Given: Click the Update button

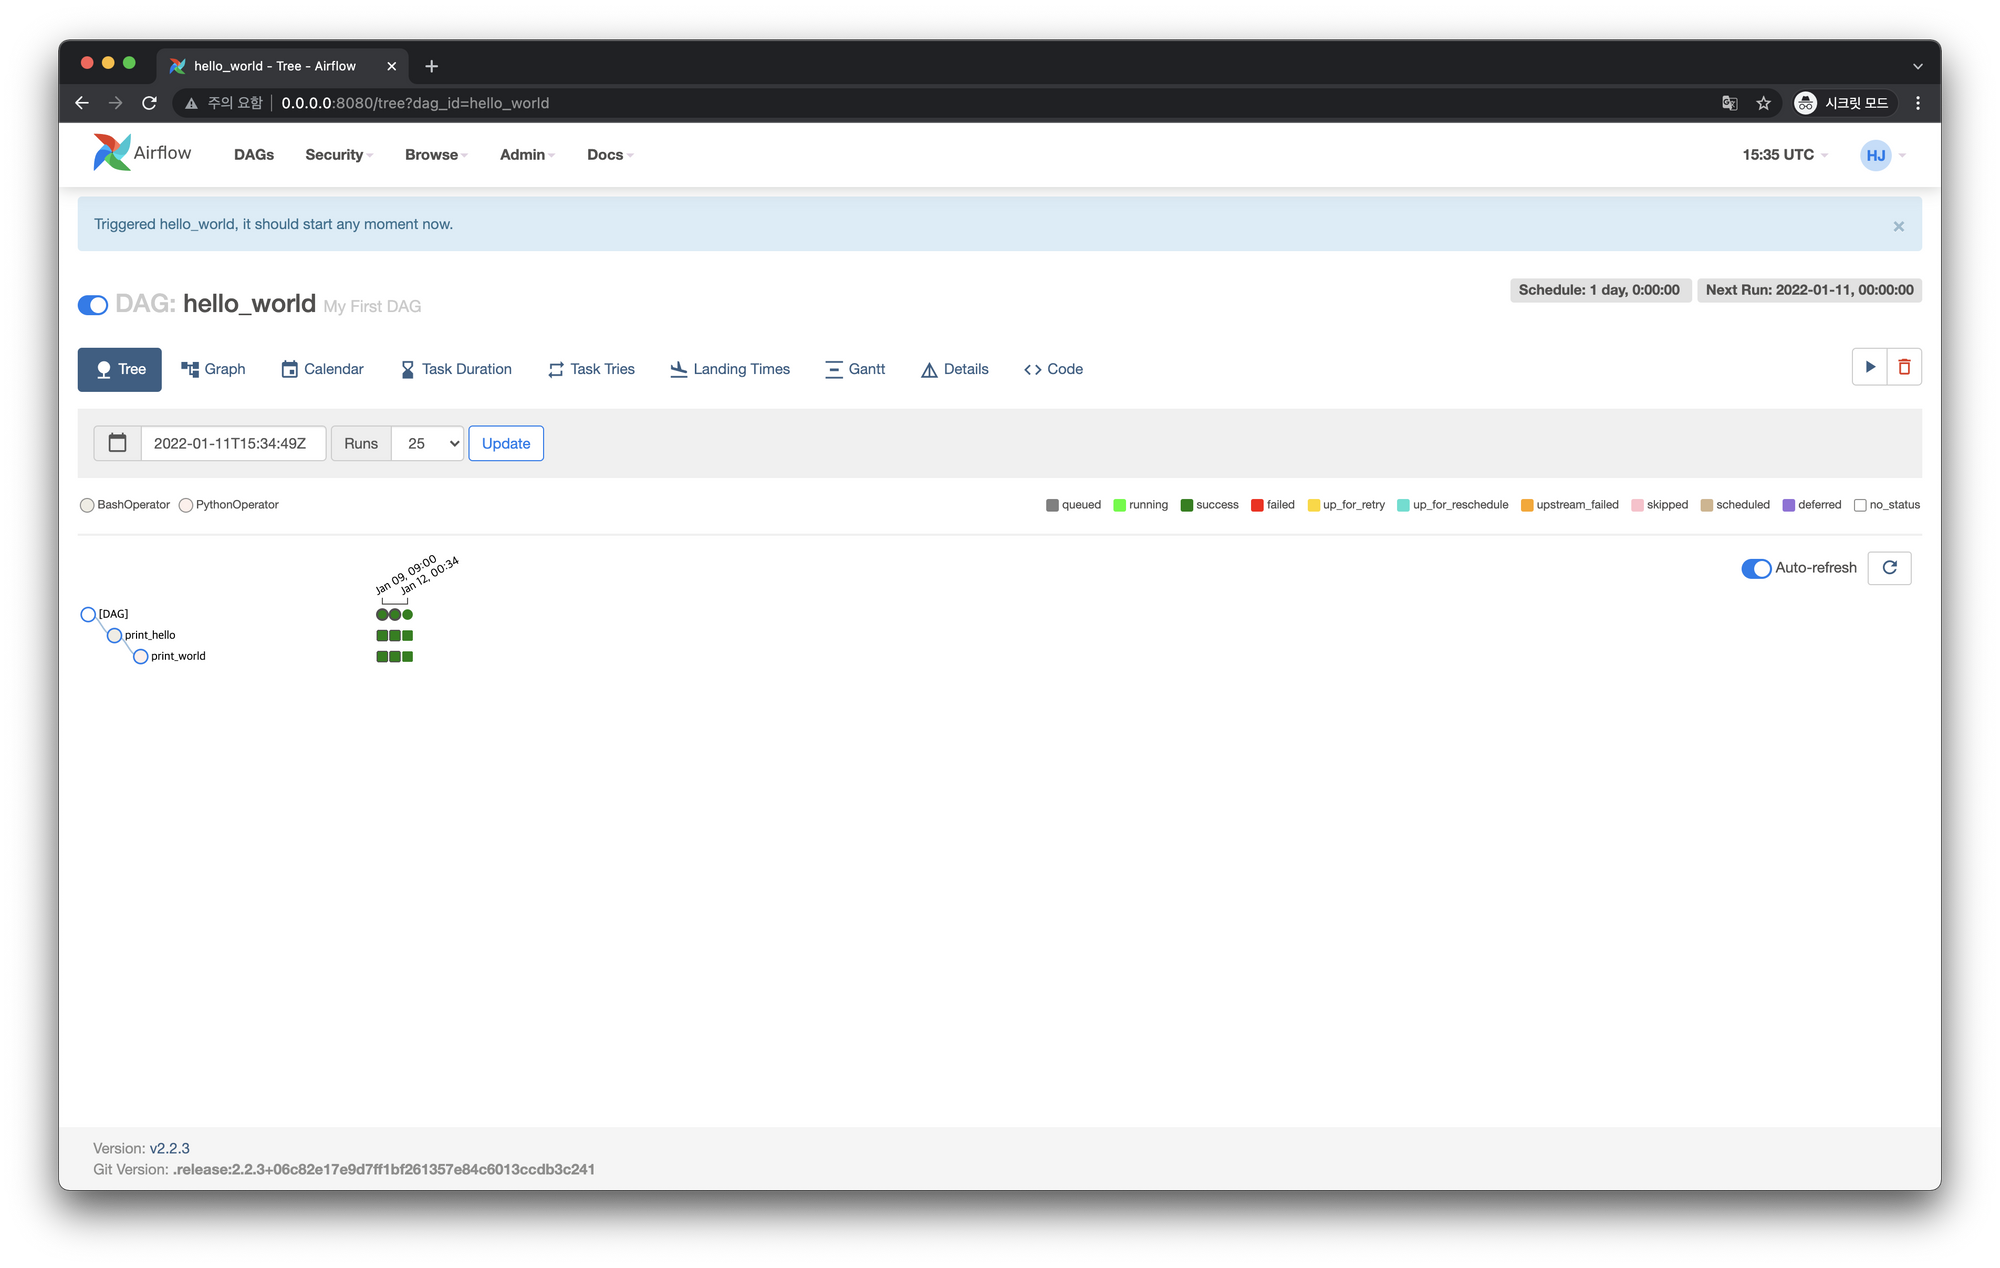Looking at the screenshot, I should pyautogui.click(x=506, y=443).
